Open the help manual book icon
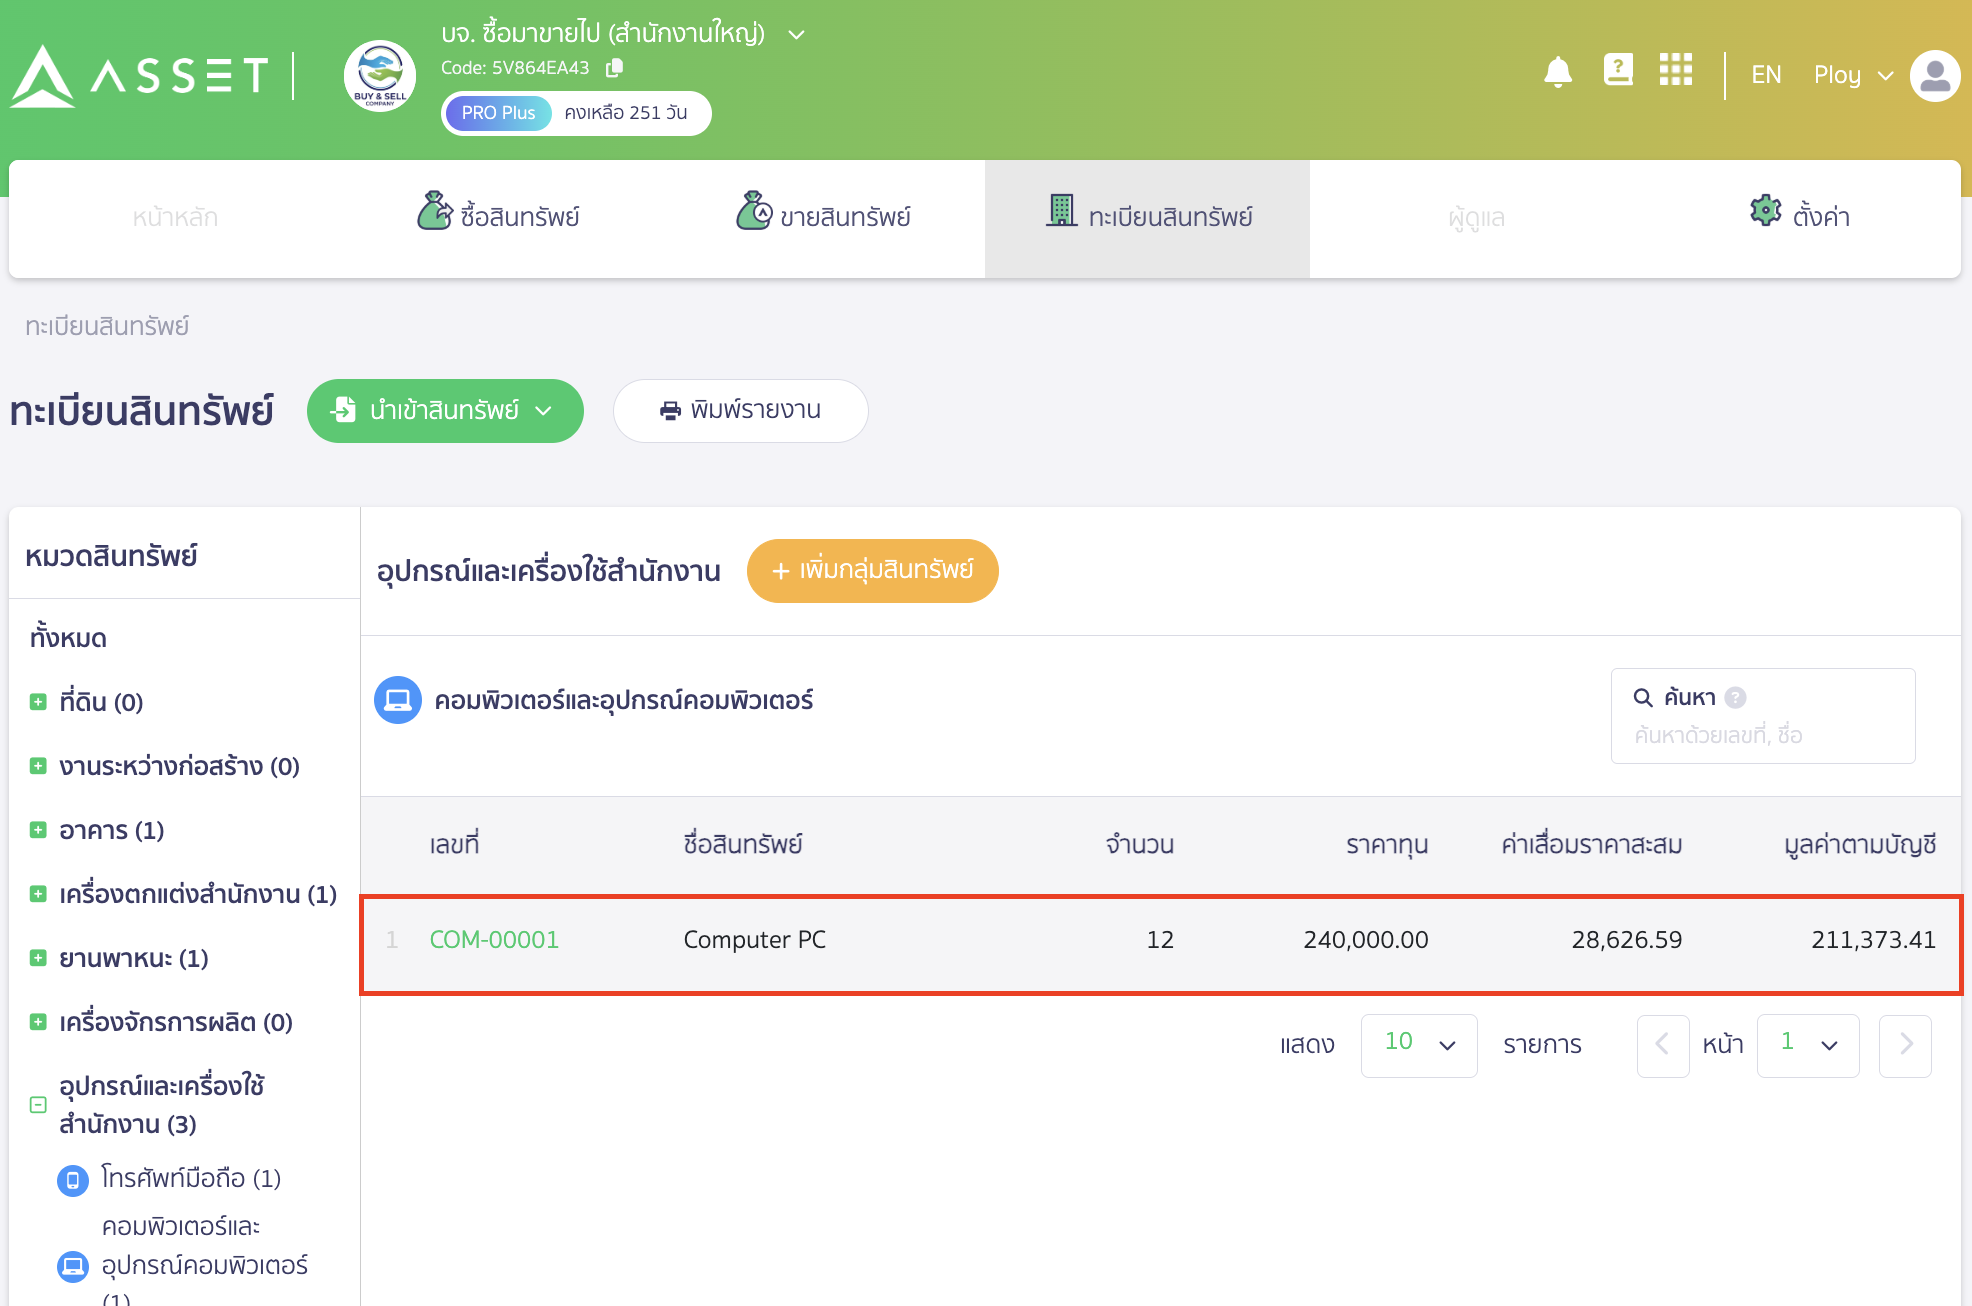 point(1617,70)
